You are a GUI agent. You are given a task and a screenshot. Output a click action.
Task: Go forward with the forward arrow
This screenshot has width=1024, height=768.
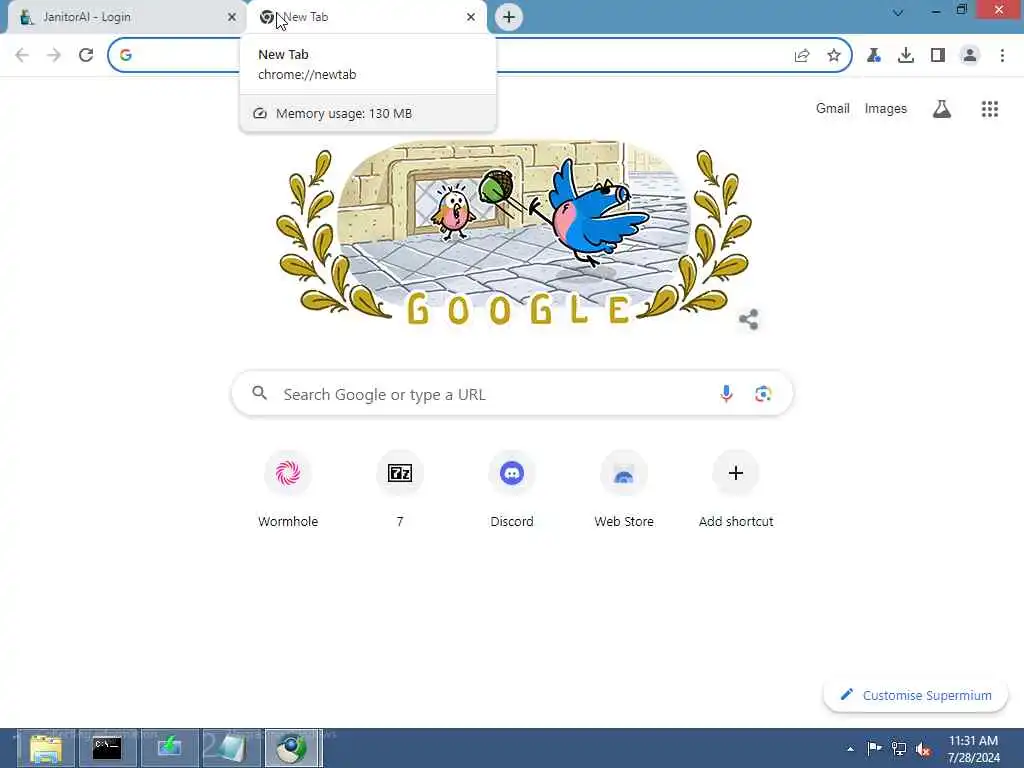(54, 55)
